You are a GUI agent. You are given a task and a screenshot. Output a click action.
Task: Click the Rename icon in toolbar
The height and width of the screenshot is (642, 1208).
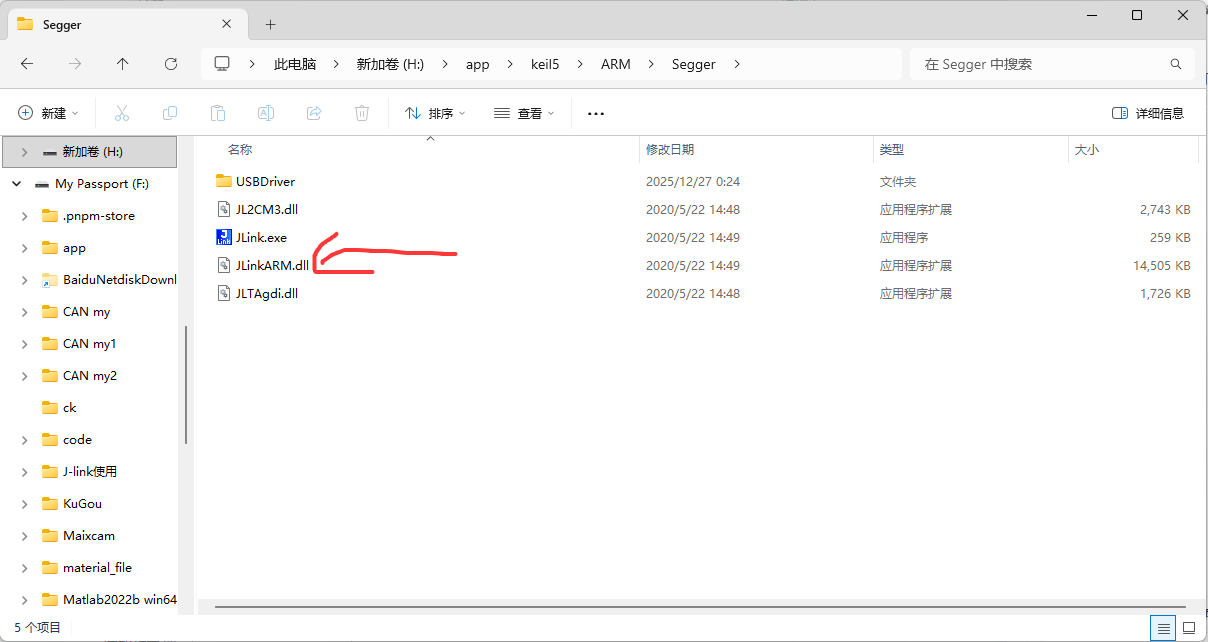point(266,113)
